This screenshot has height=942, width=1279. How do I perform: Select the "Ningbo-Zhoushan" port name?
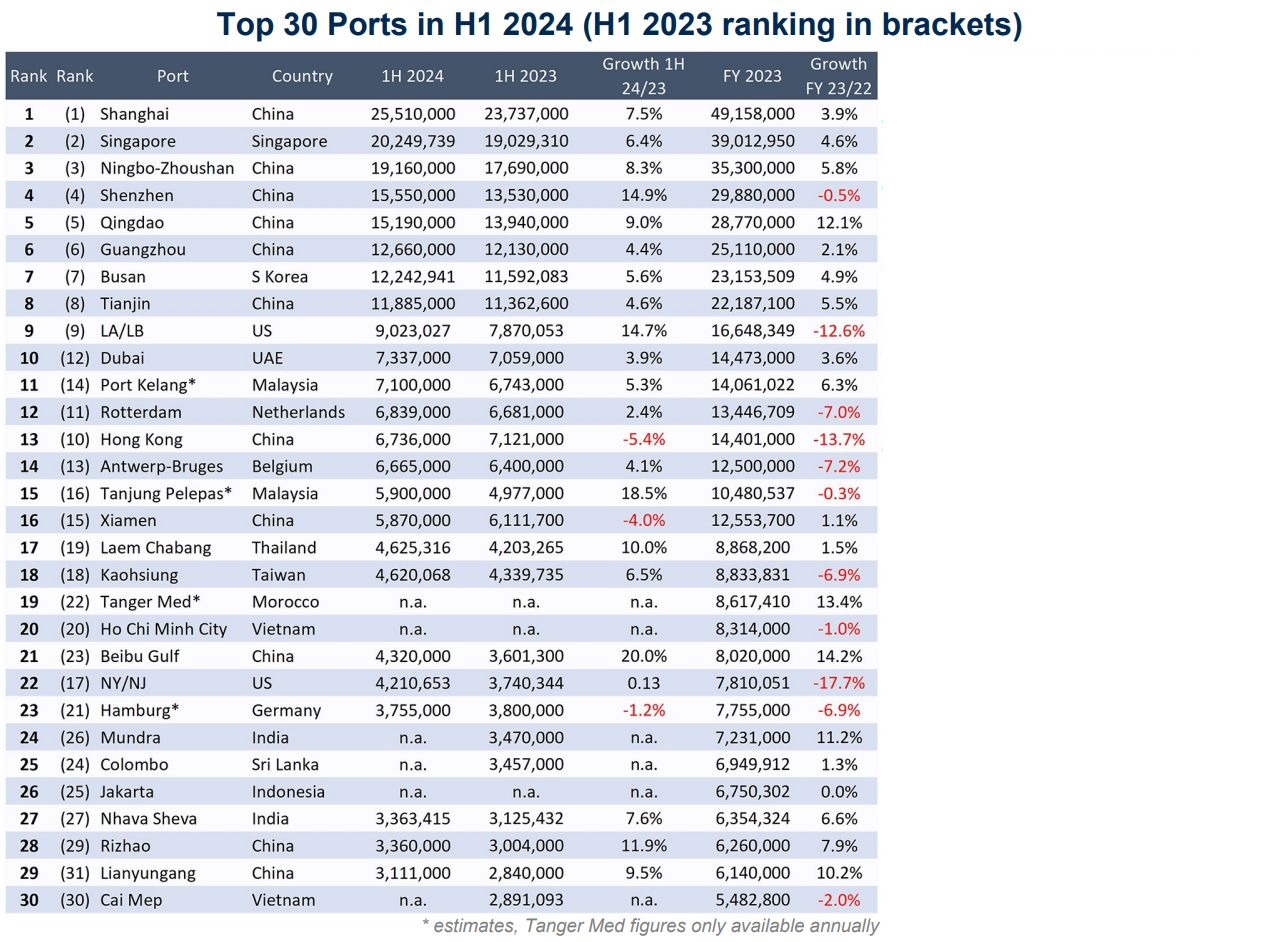pyautogui.click(x=167, y=168)
